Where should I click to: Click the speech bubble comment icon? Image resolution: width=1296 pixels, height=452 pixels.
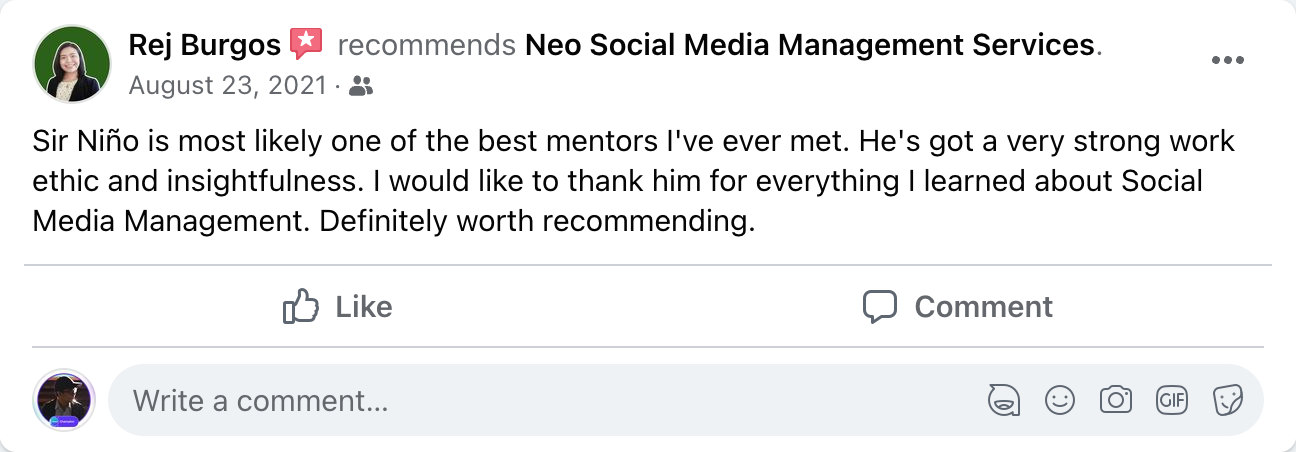(x=879, y=306)
